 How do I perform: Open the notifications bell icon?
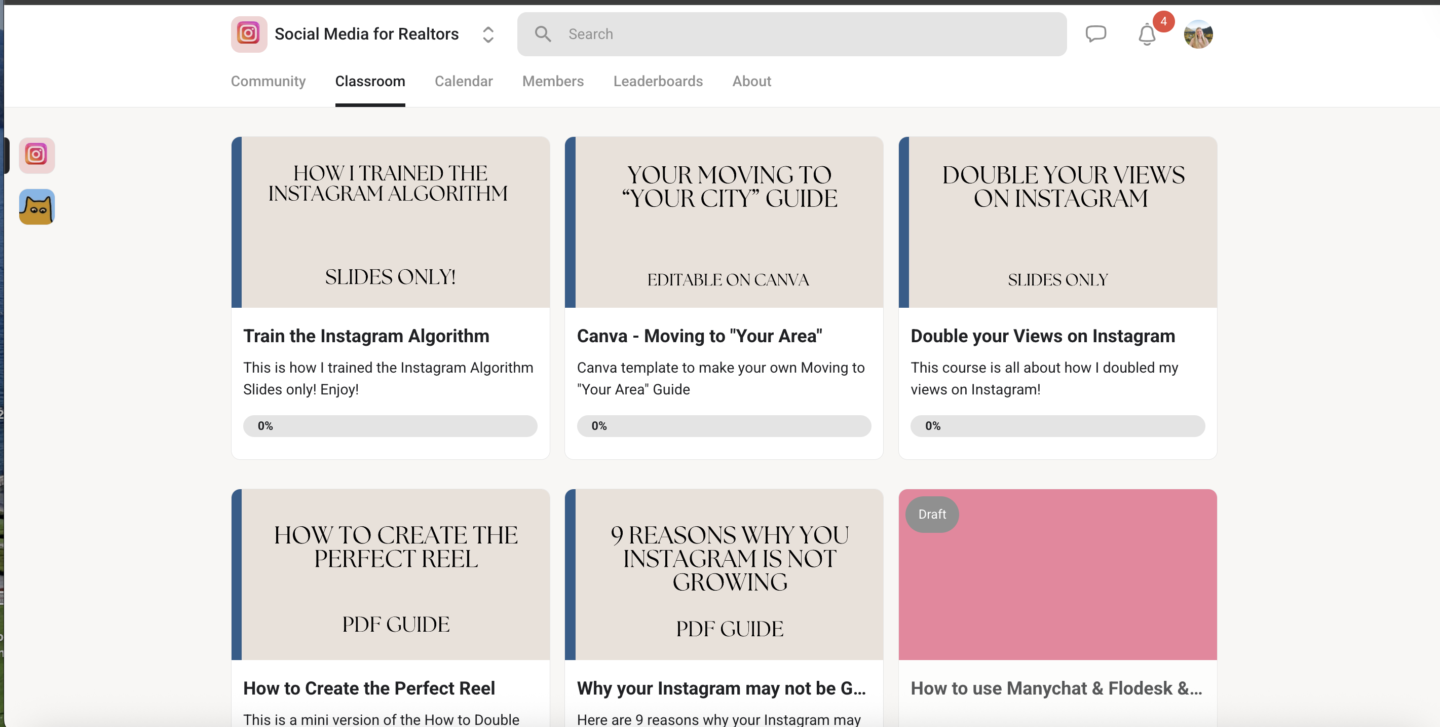click(x=1147, y=35)
